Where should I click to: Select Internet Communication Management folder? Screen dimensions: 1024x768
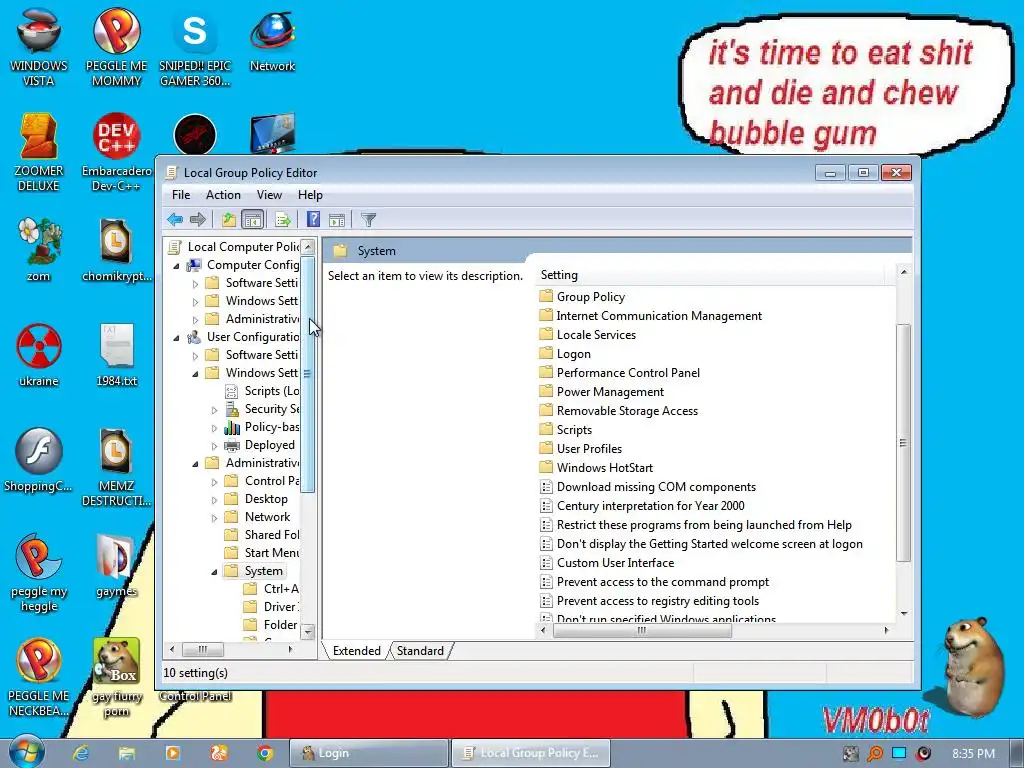[x=651, y=315]
